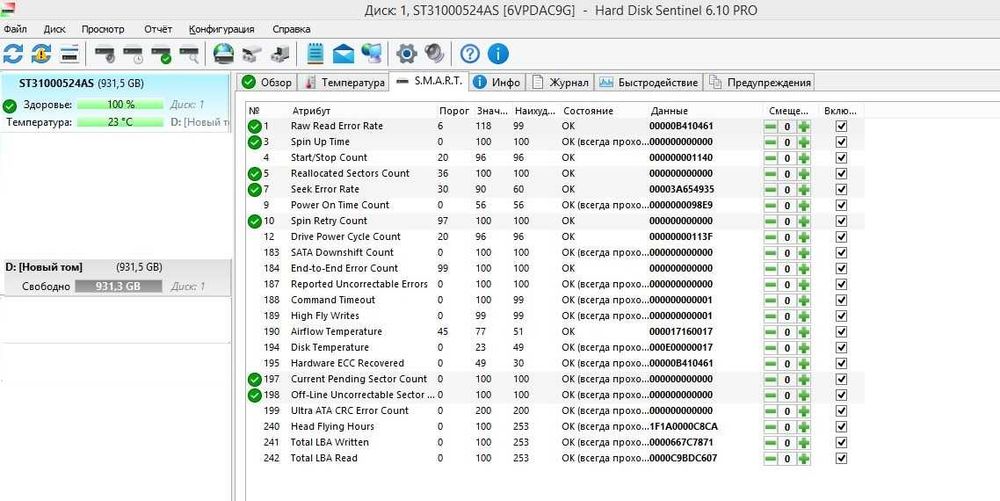Click the green check icon of Spin Retry Count
Screen dimensions: 1000x501
(254, 221)
